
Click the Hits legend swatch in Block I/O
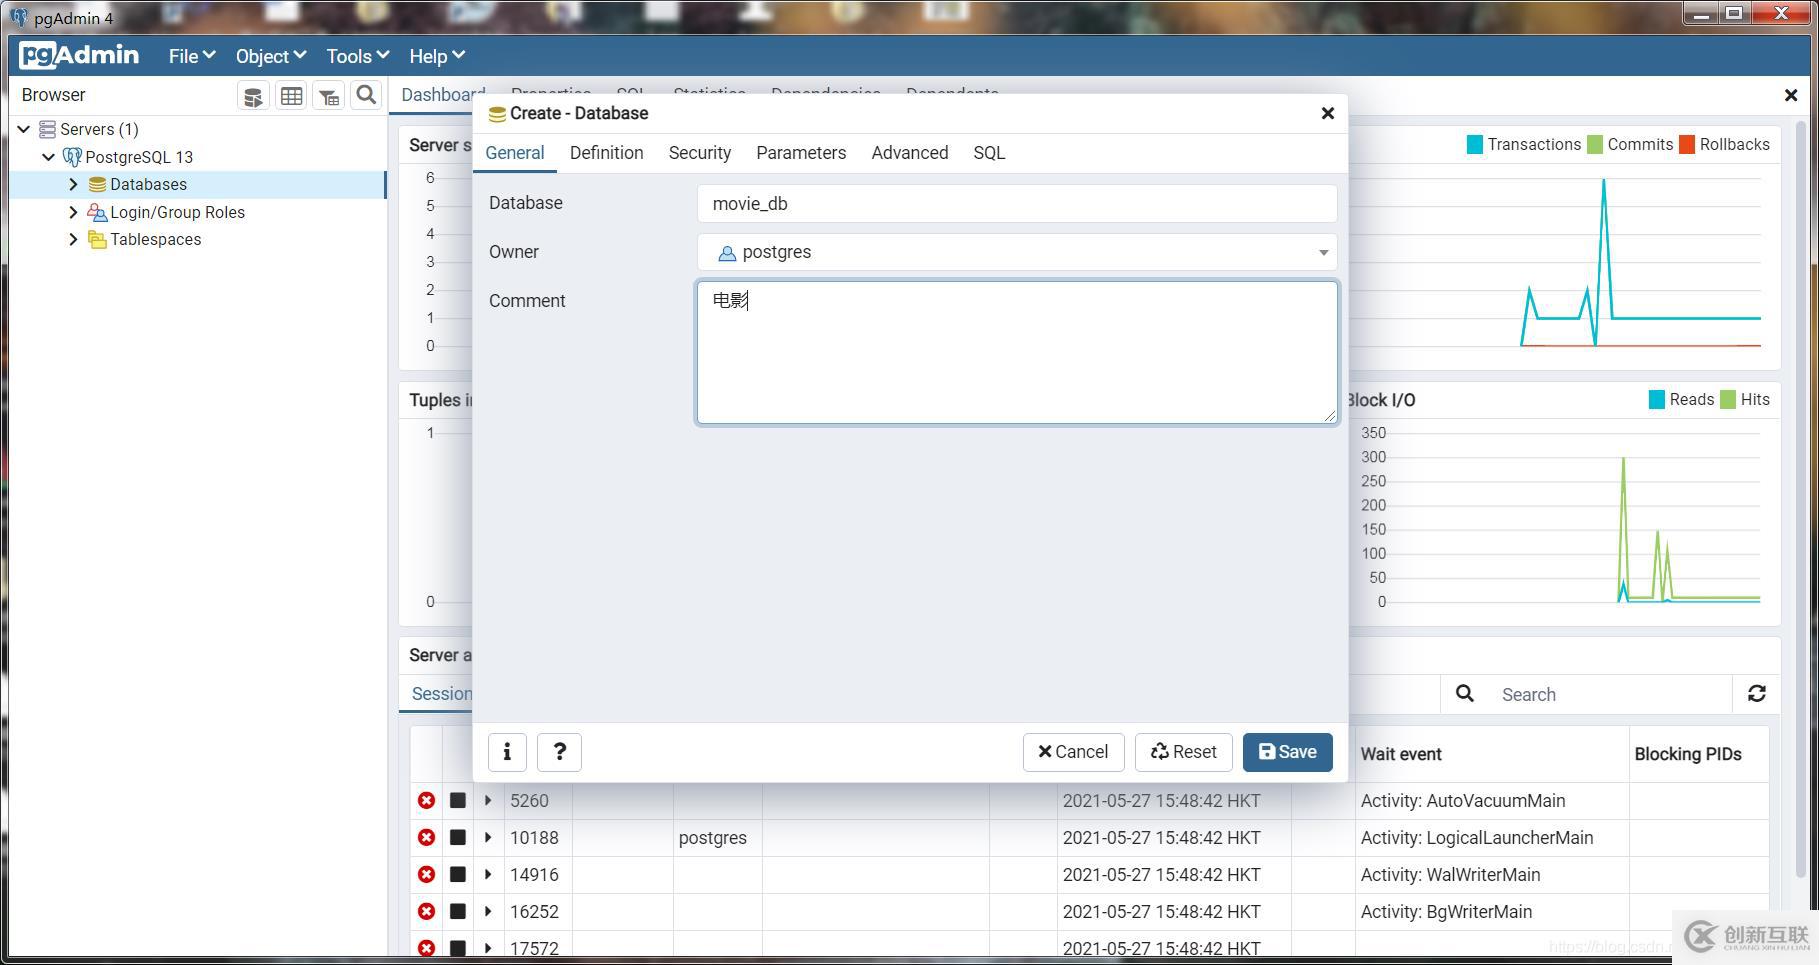click(1727, 400)
